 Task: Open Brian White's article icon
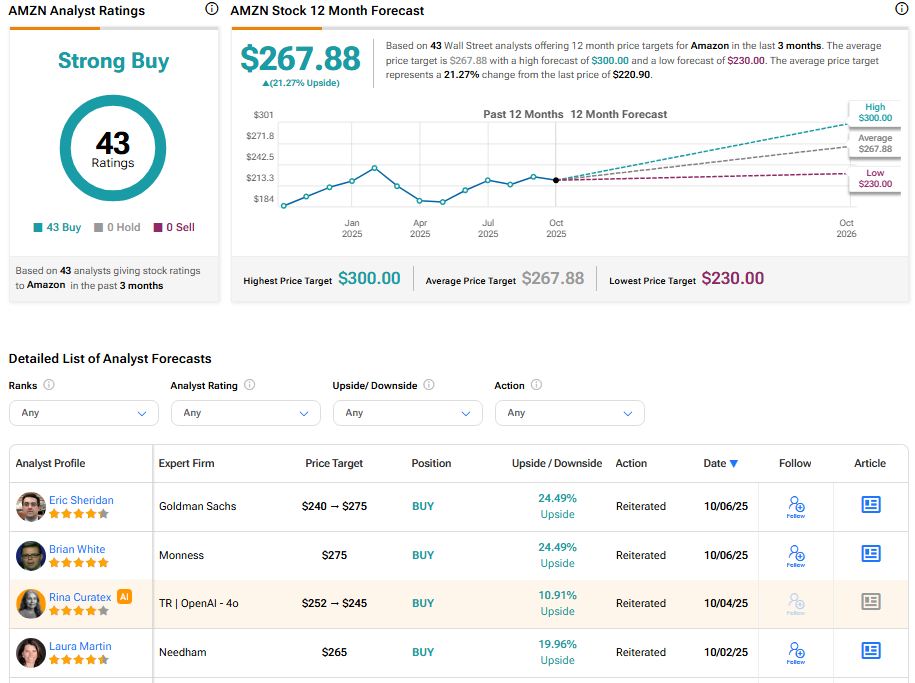tap(870, 554)
